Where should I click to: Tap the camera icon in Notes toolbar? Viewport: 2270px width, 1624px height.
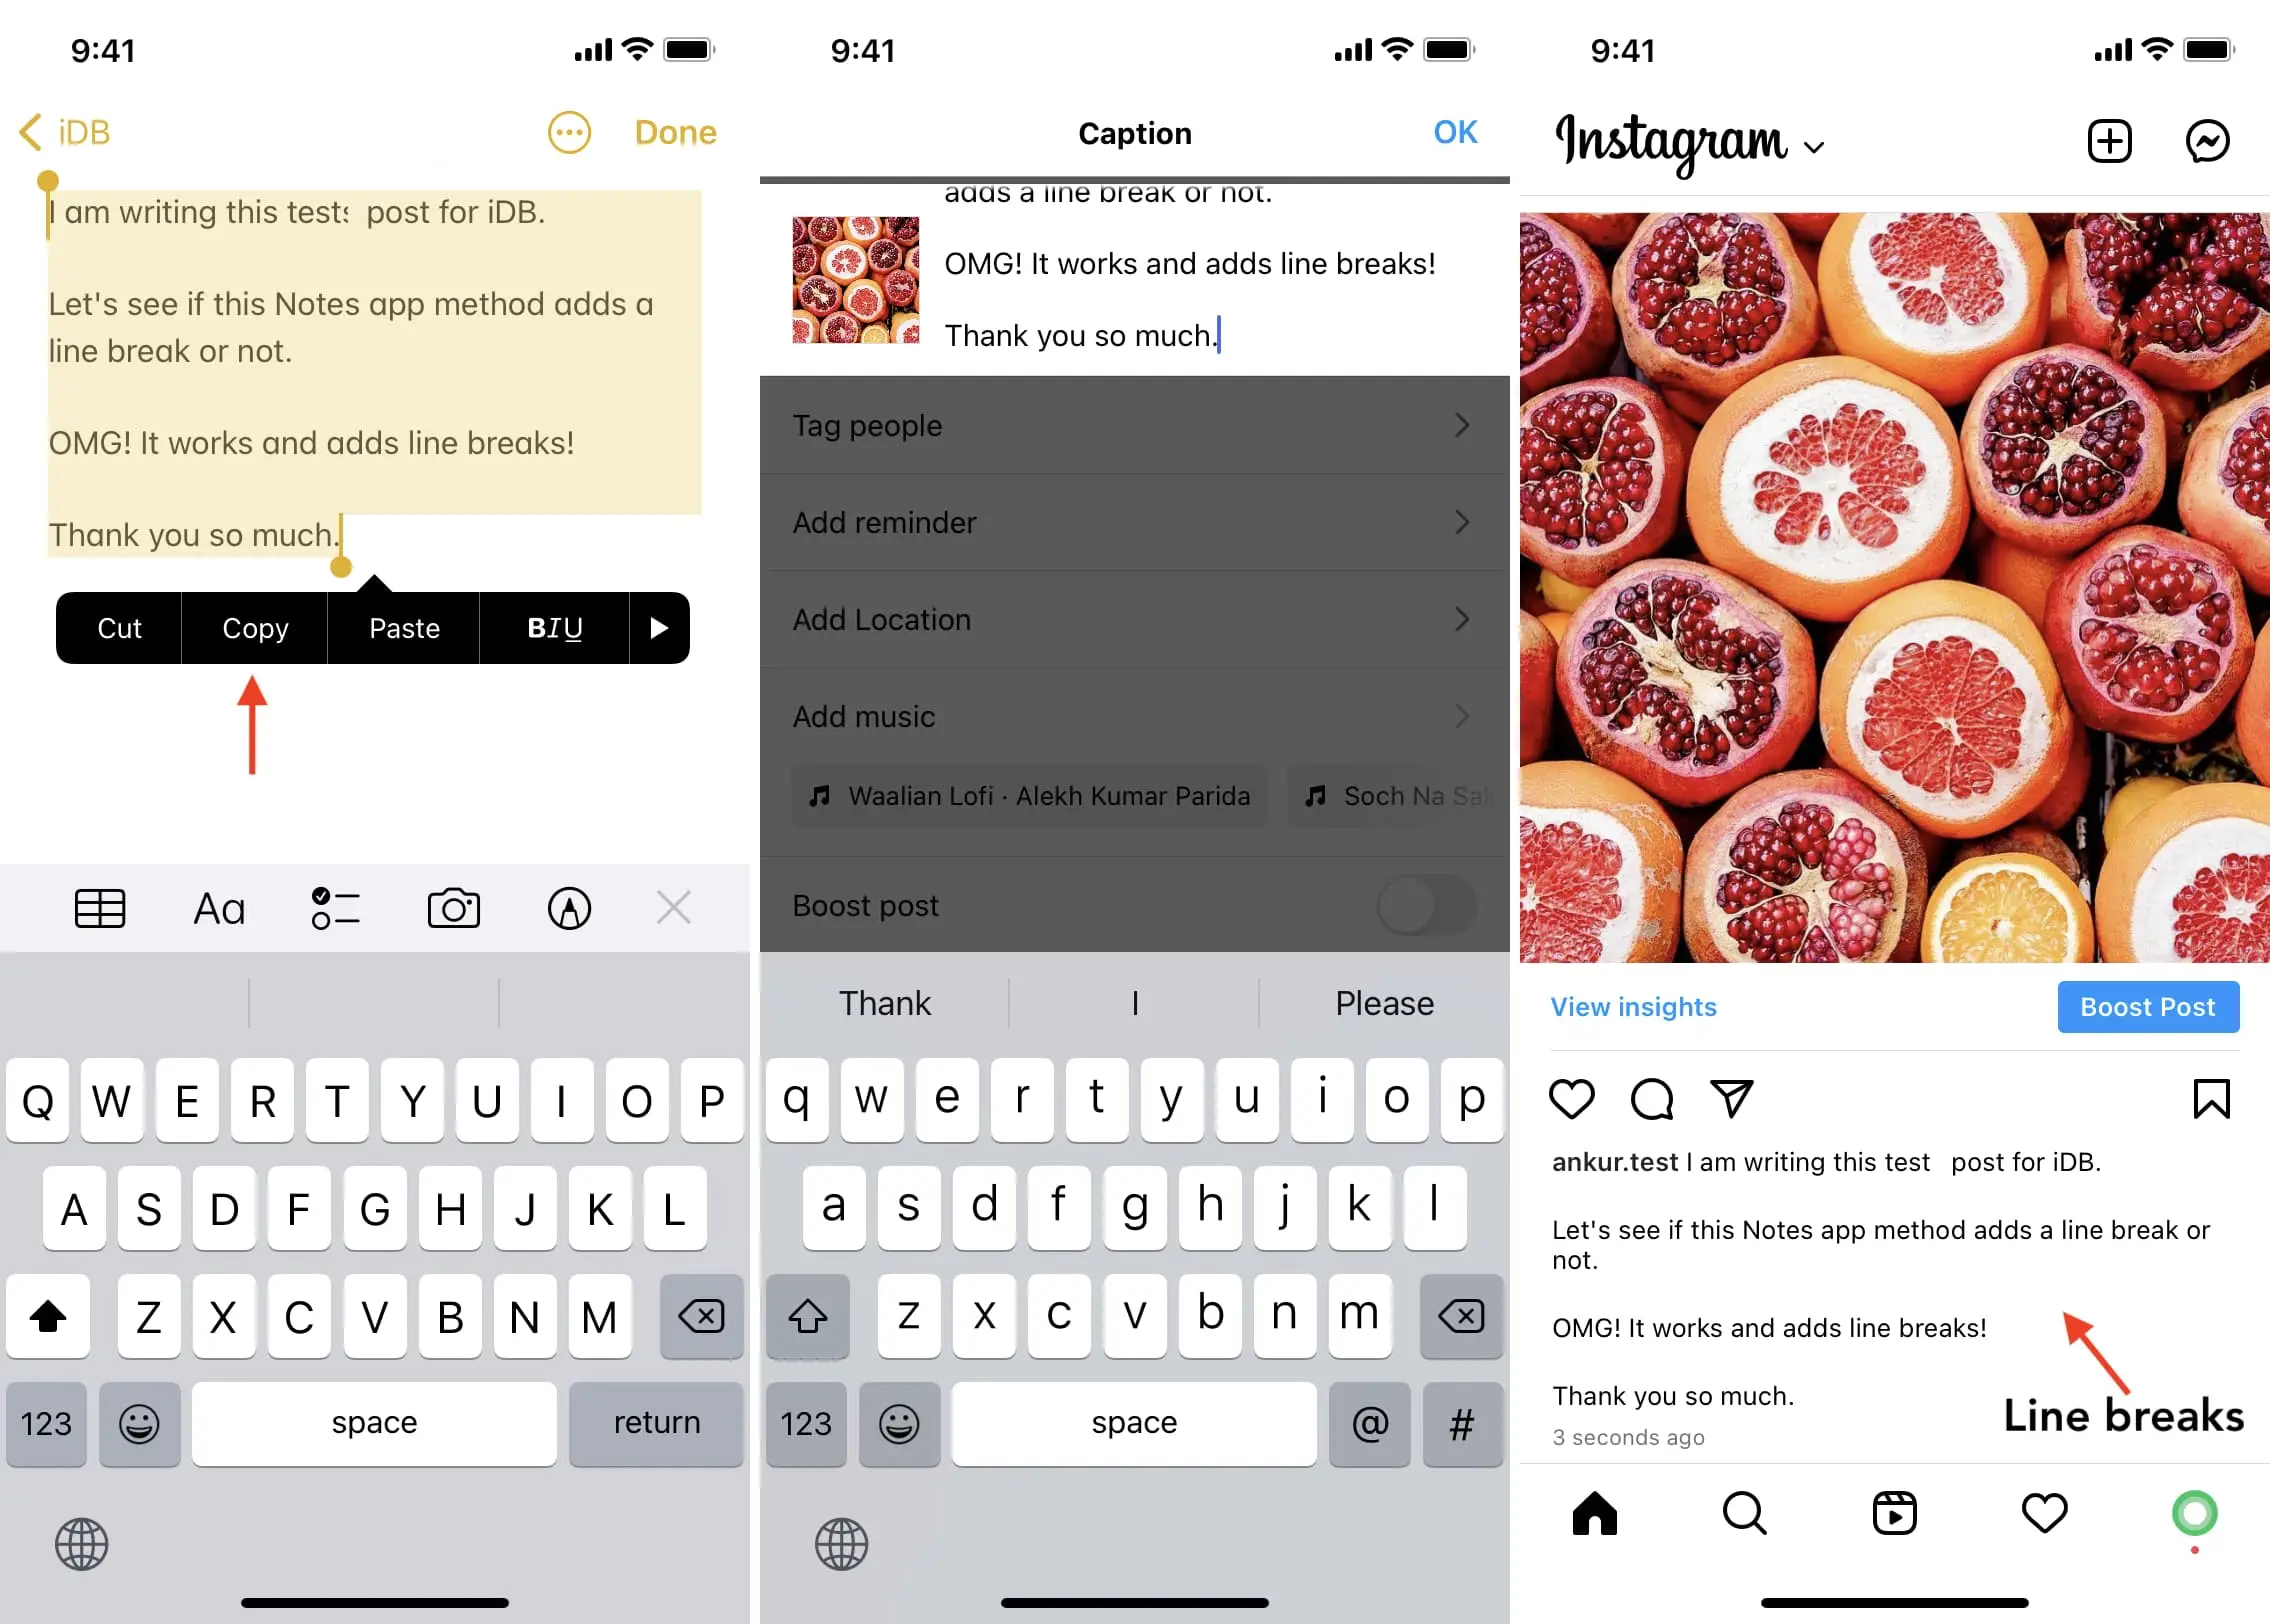tap(453, 909)
